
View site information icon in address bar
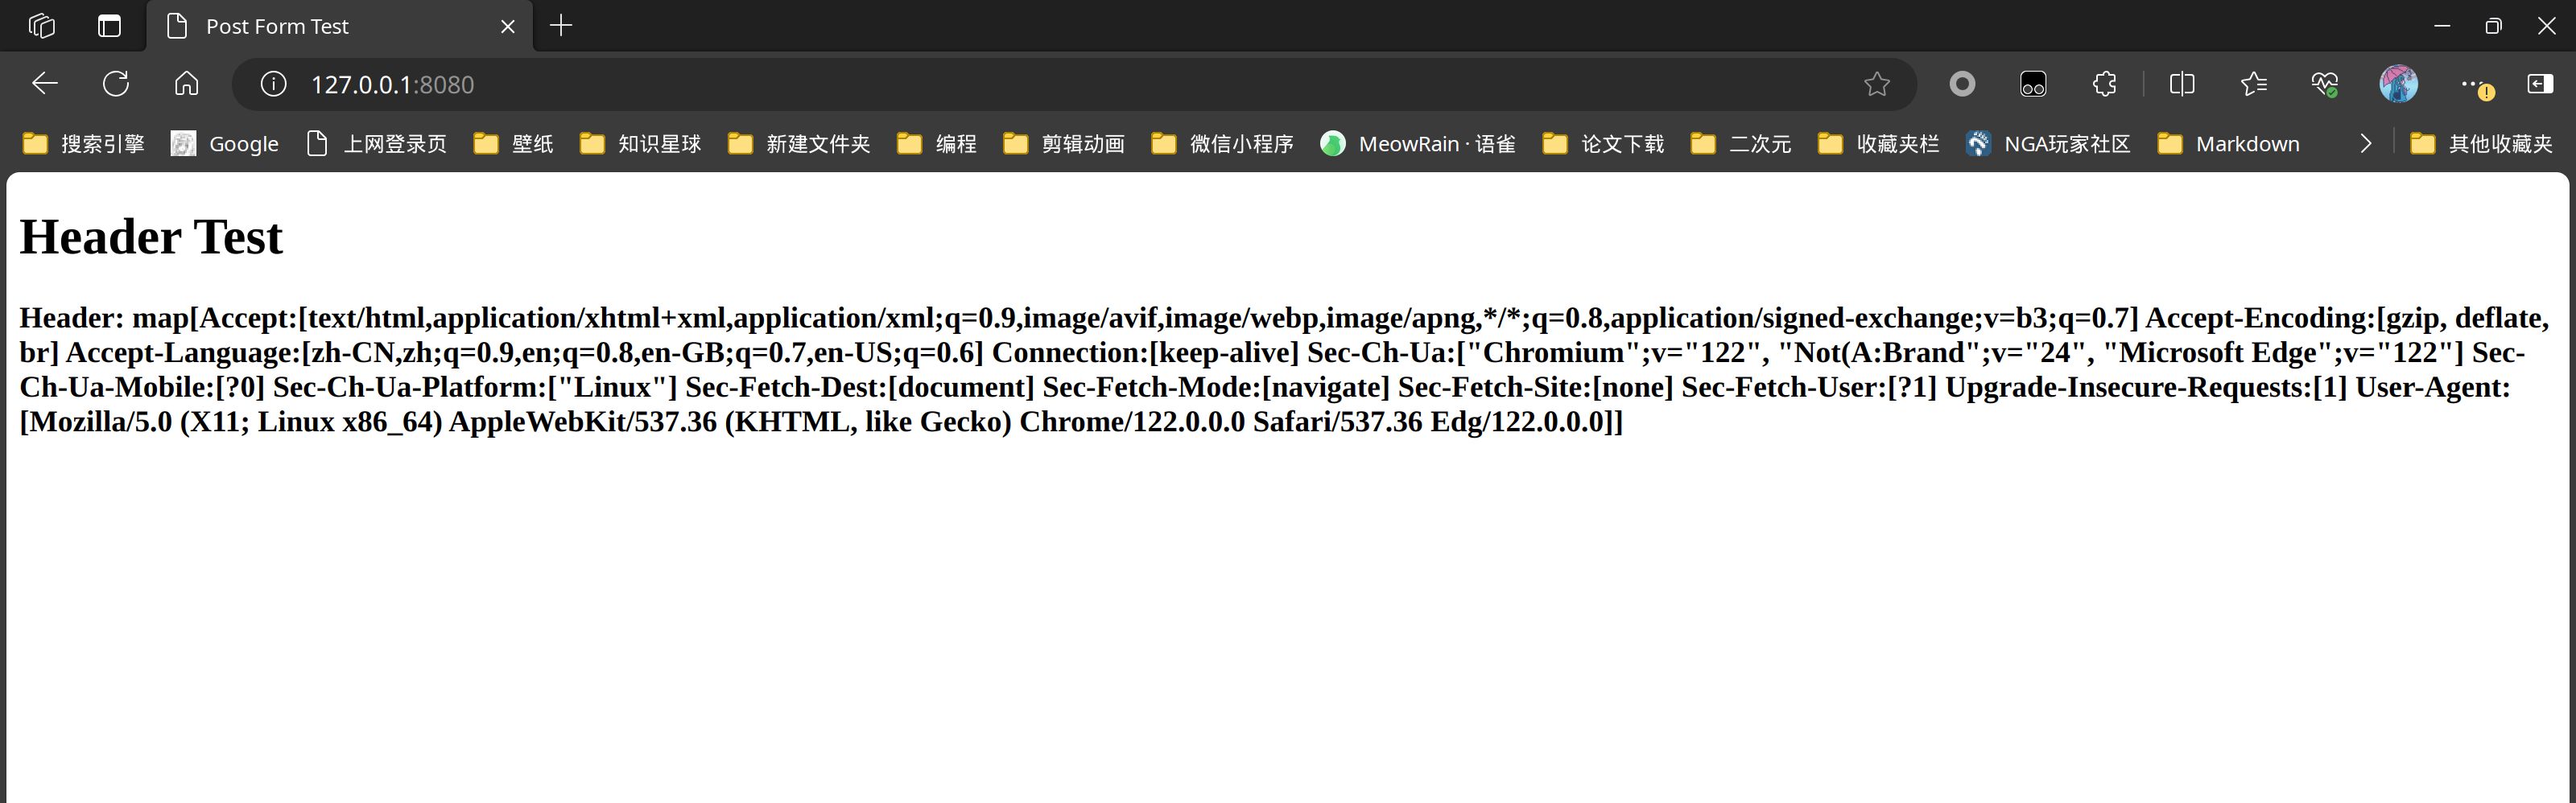pyautogui.click(x=273, y=84)
